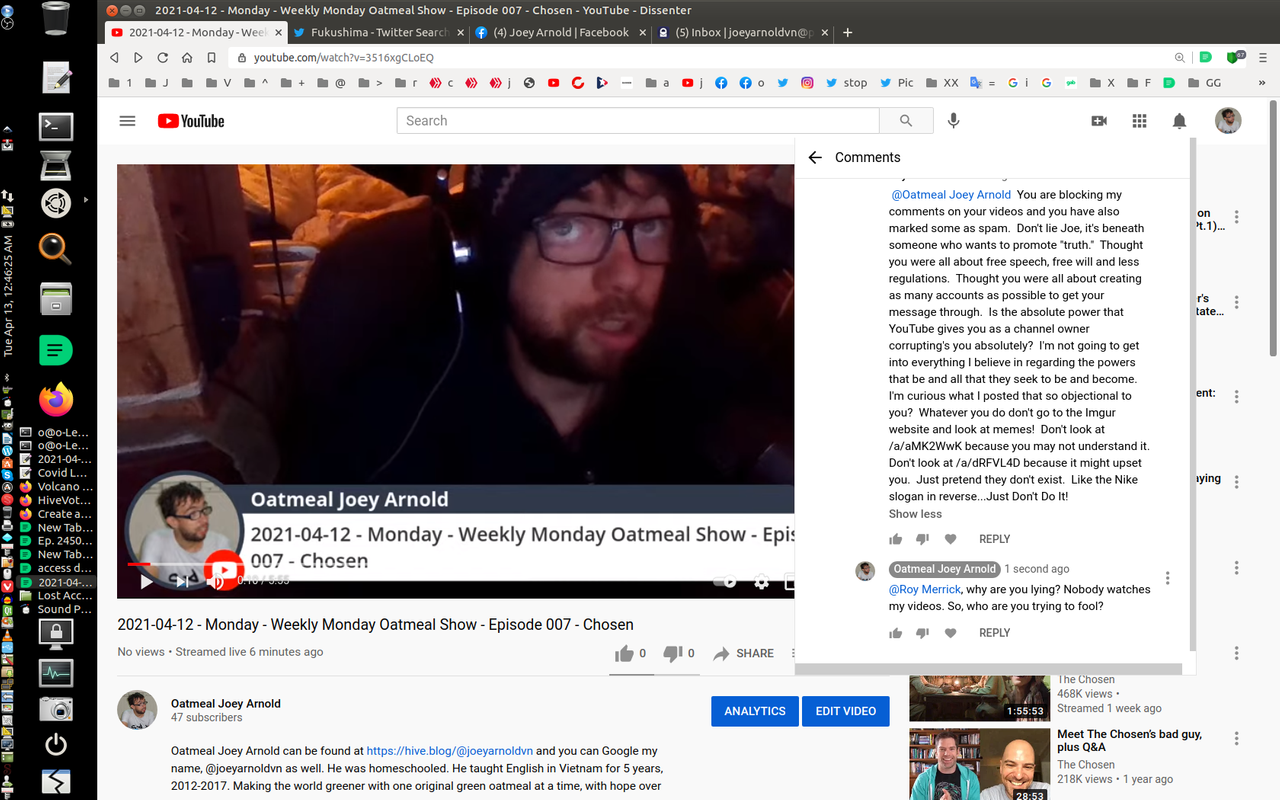Viewport: 1280px width, 800px height.
Task: Click the address bar URL
Action: [344, 58]
